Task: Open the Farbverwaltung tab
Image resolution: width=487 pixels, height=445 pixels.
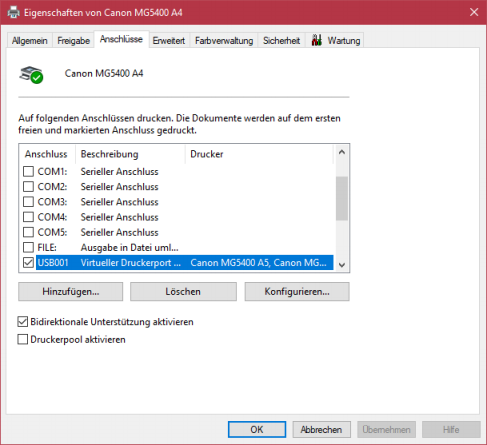Action: click(x=224, y=41)
